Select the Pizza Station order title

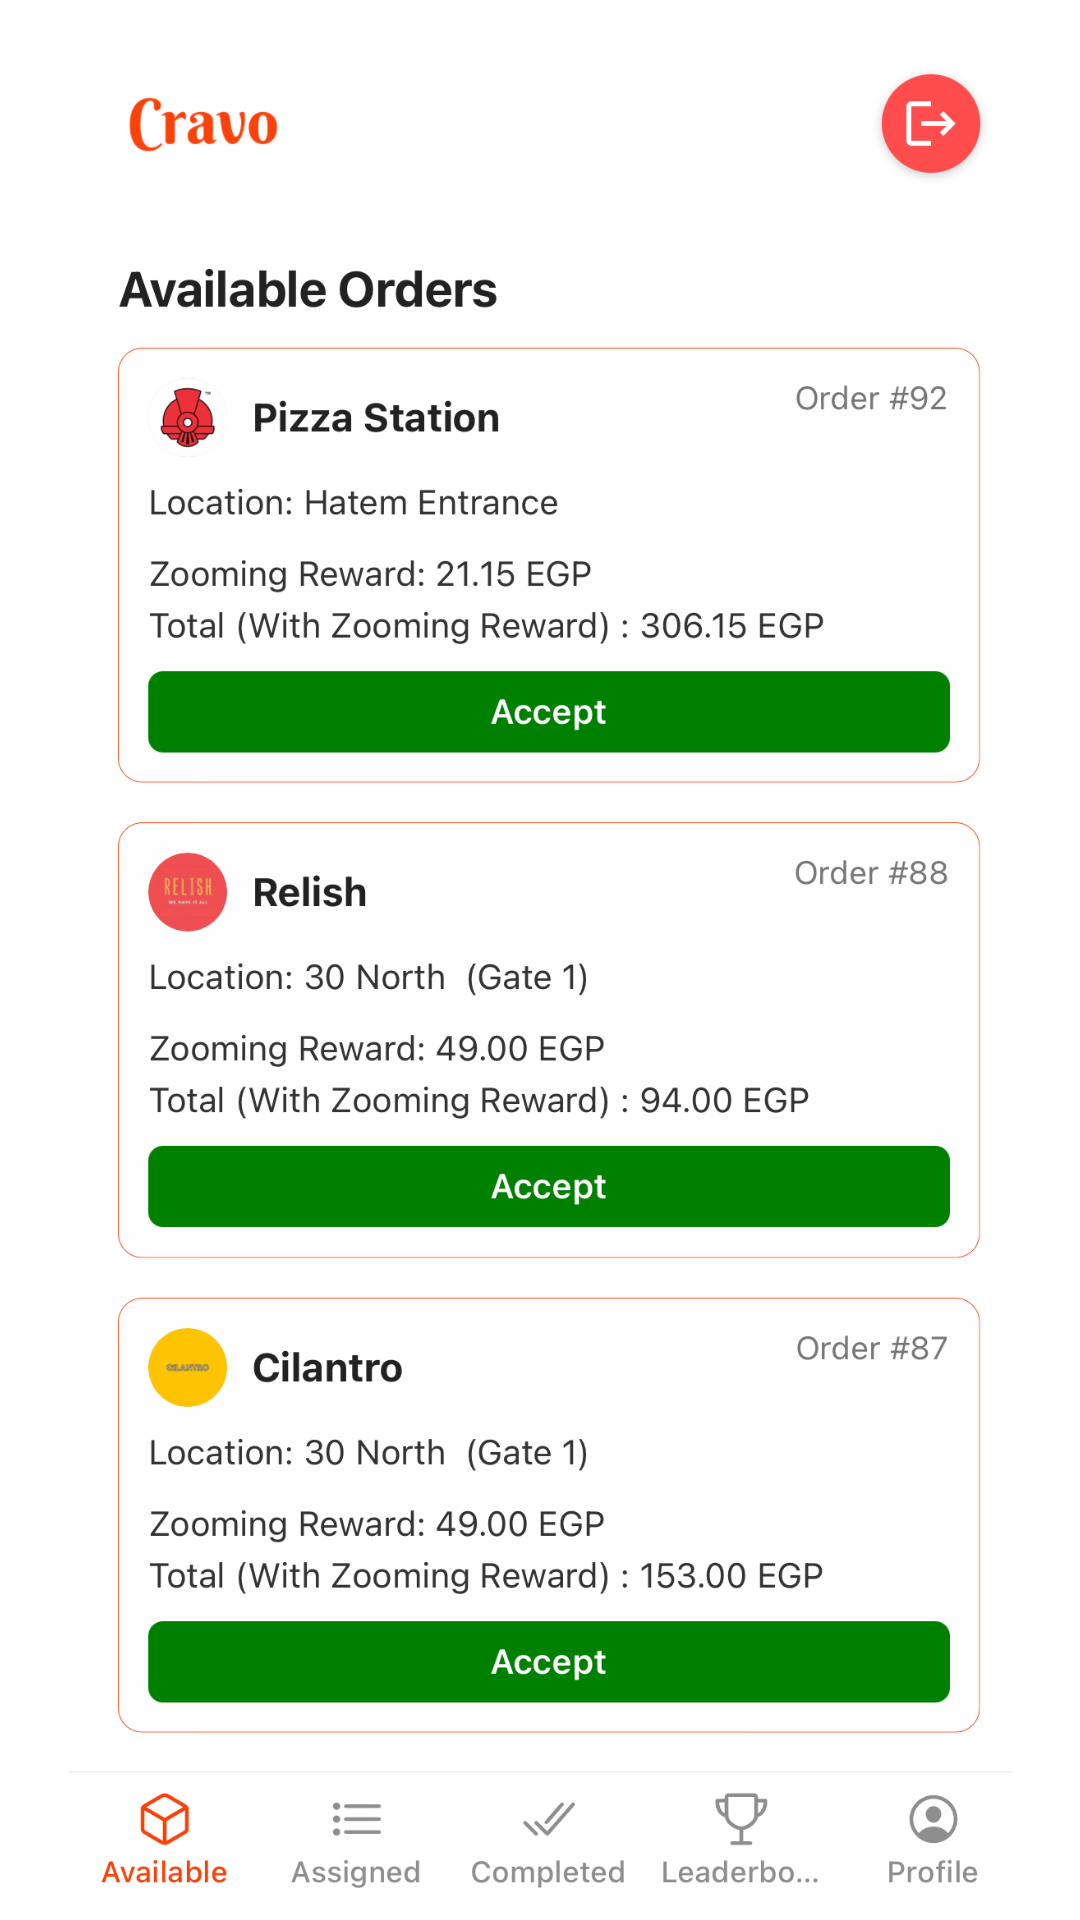(376, 418)
